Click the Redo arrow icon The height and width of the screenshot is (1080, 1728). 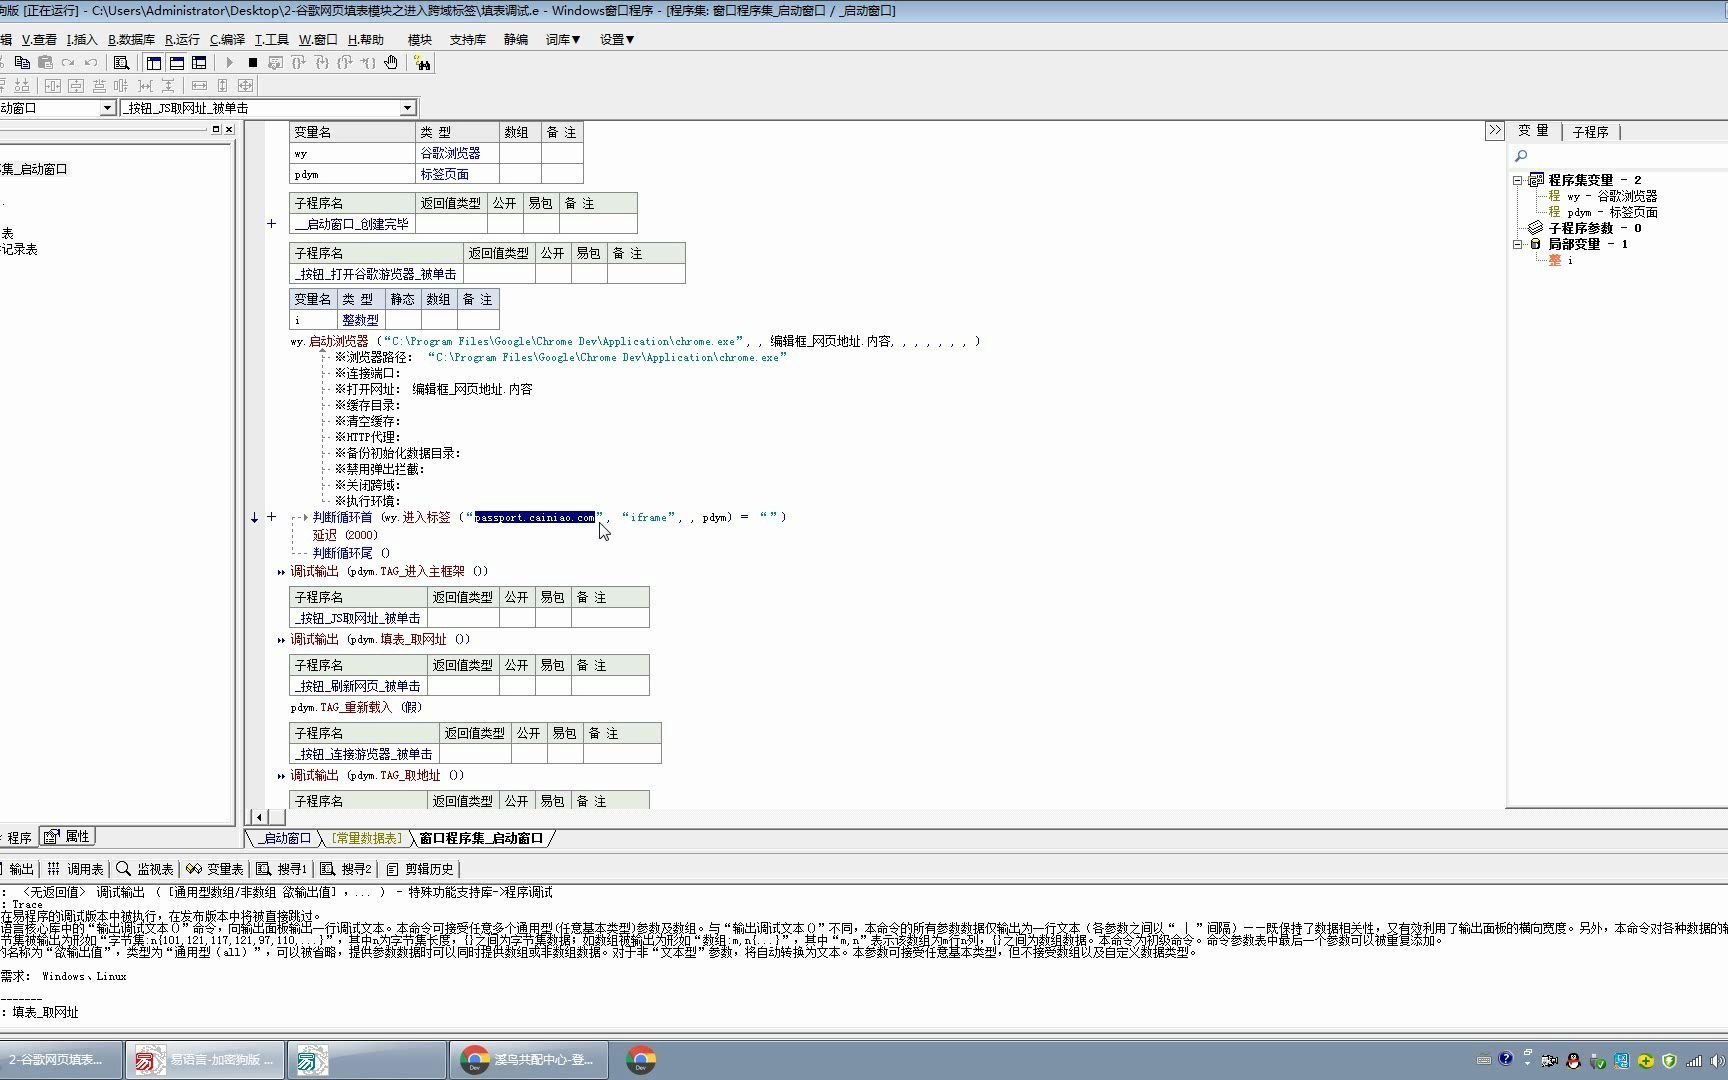pyautogui.click(x=68, y=63)
